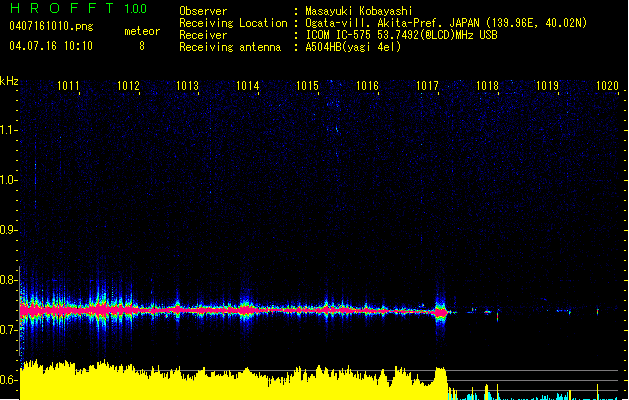Click the 0.6 kHz frequency label
Viewport: 629px width, 400px height.
[x=8, y=380]
